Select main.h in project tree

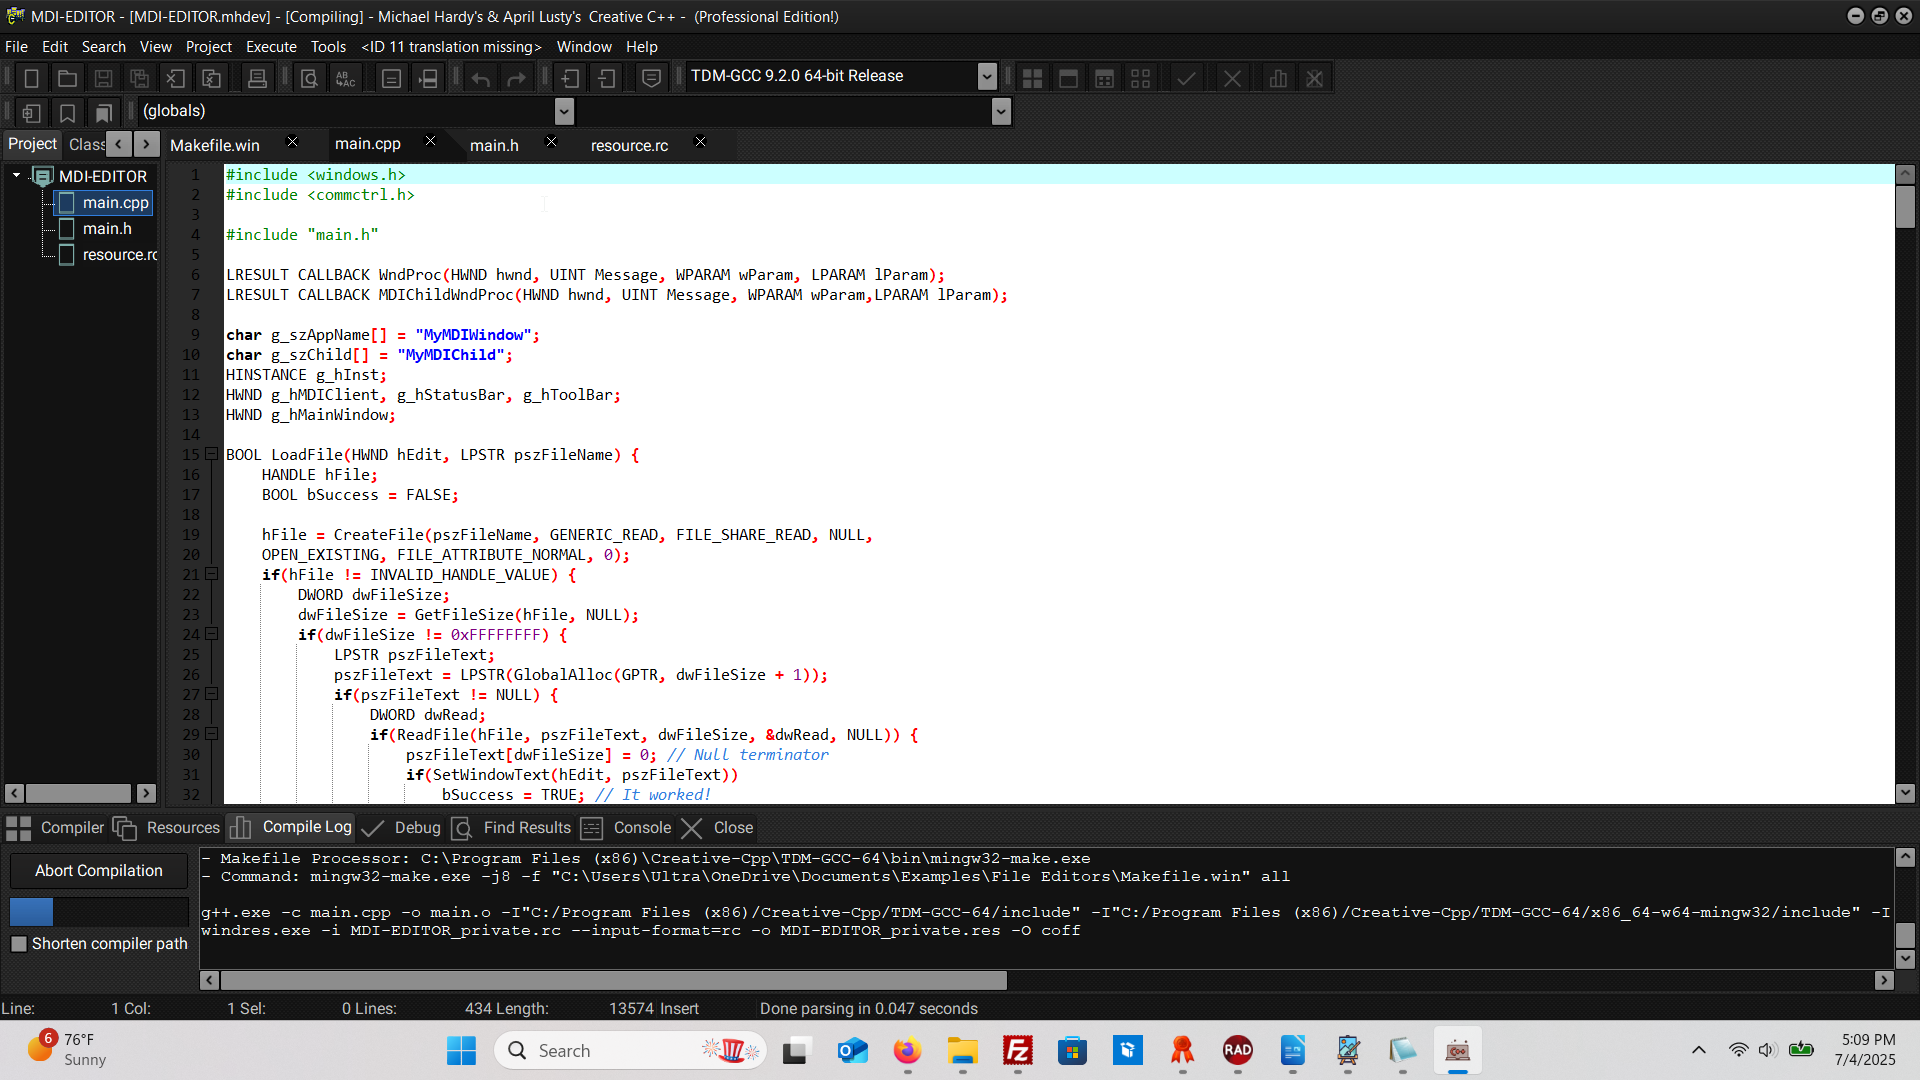point(107,228)
